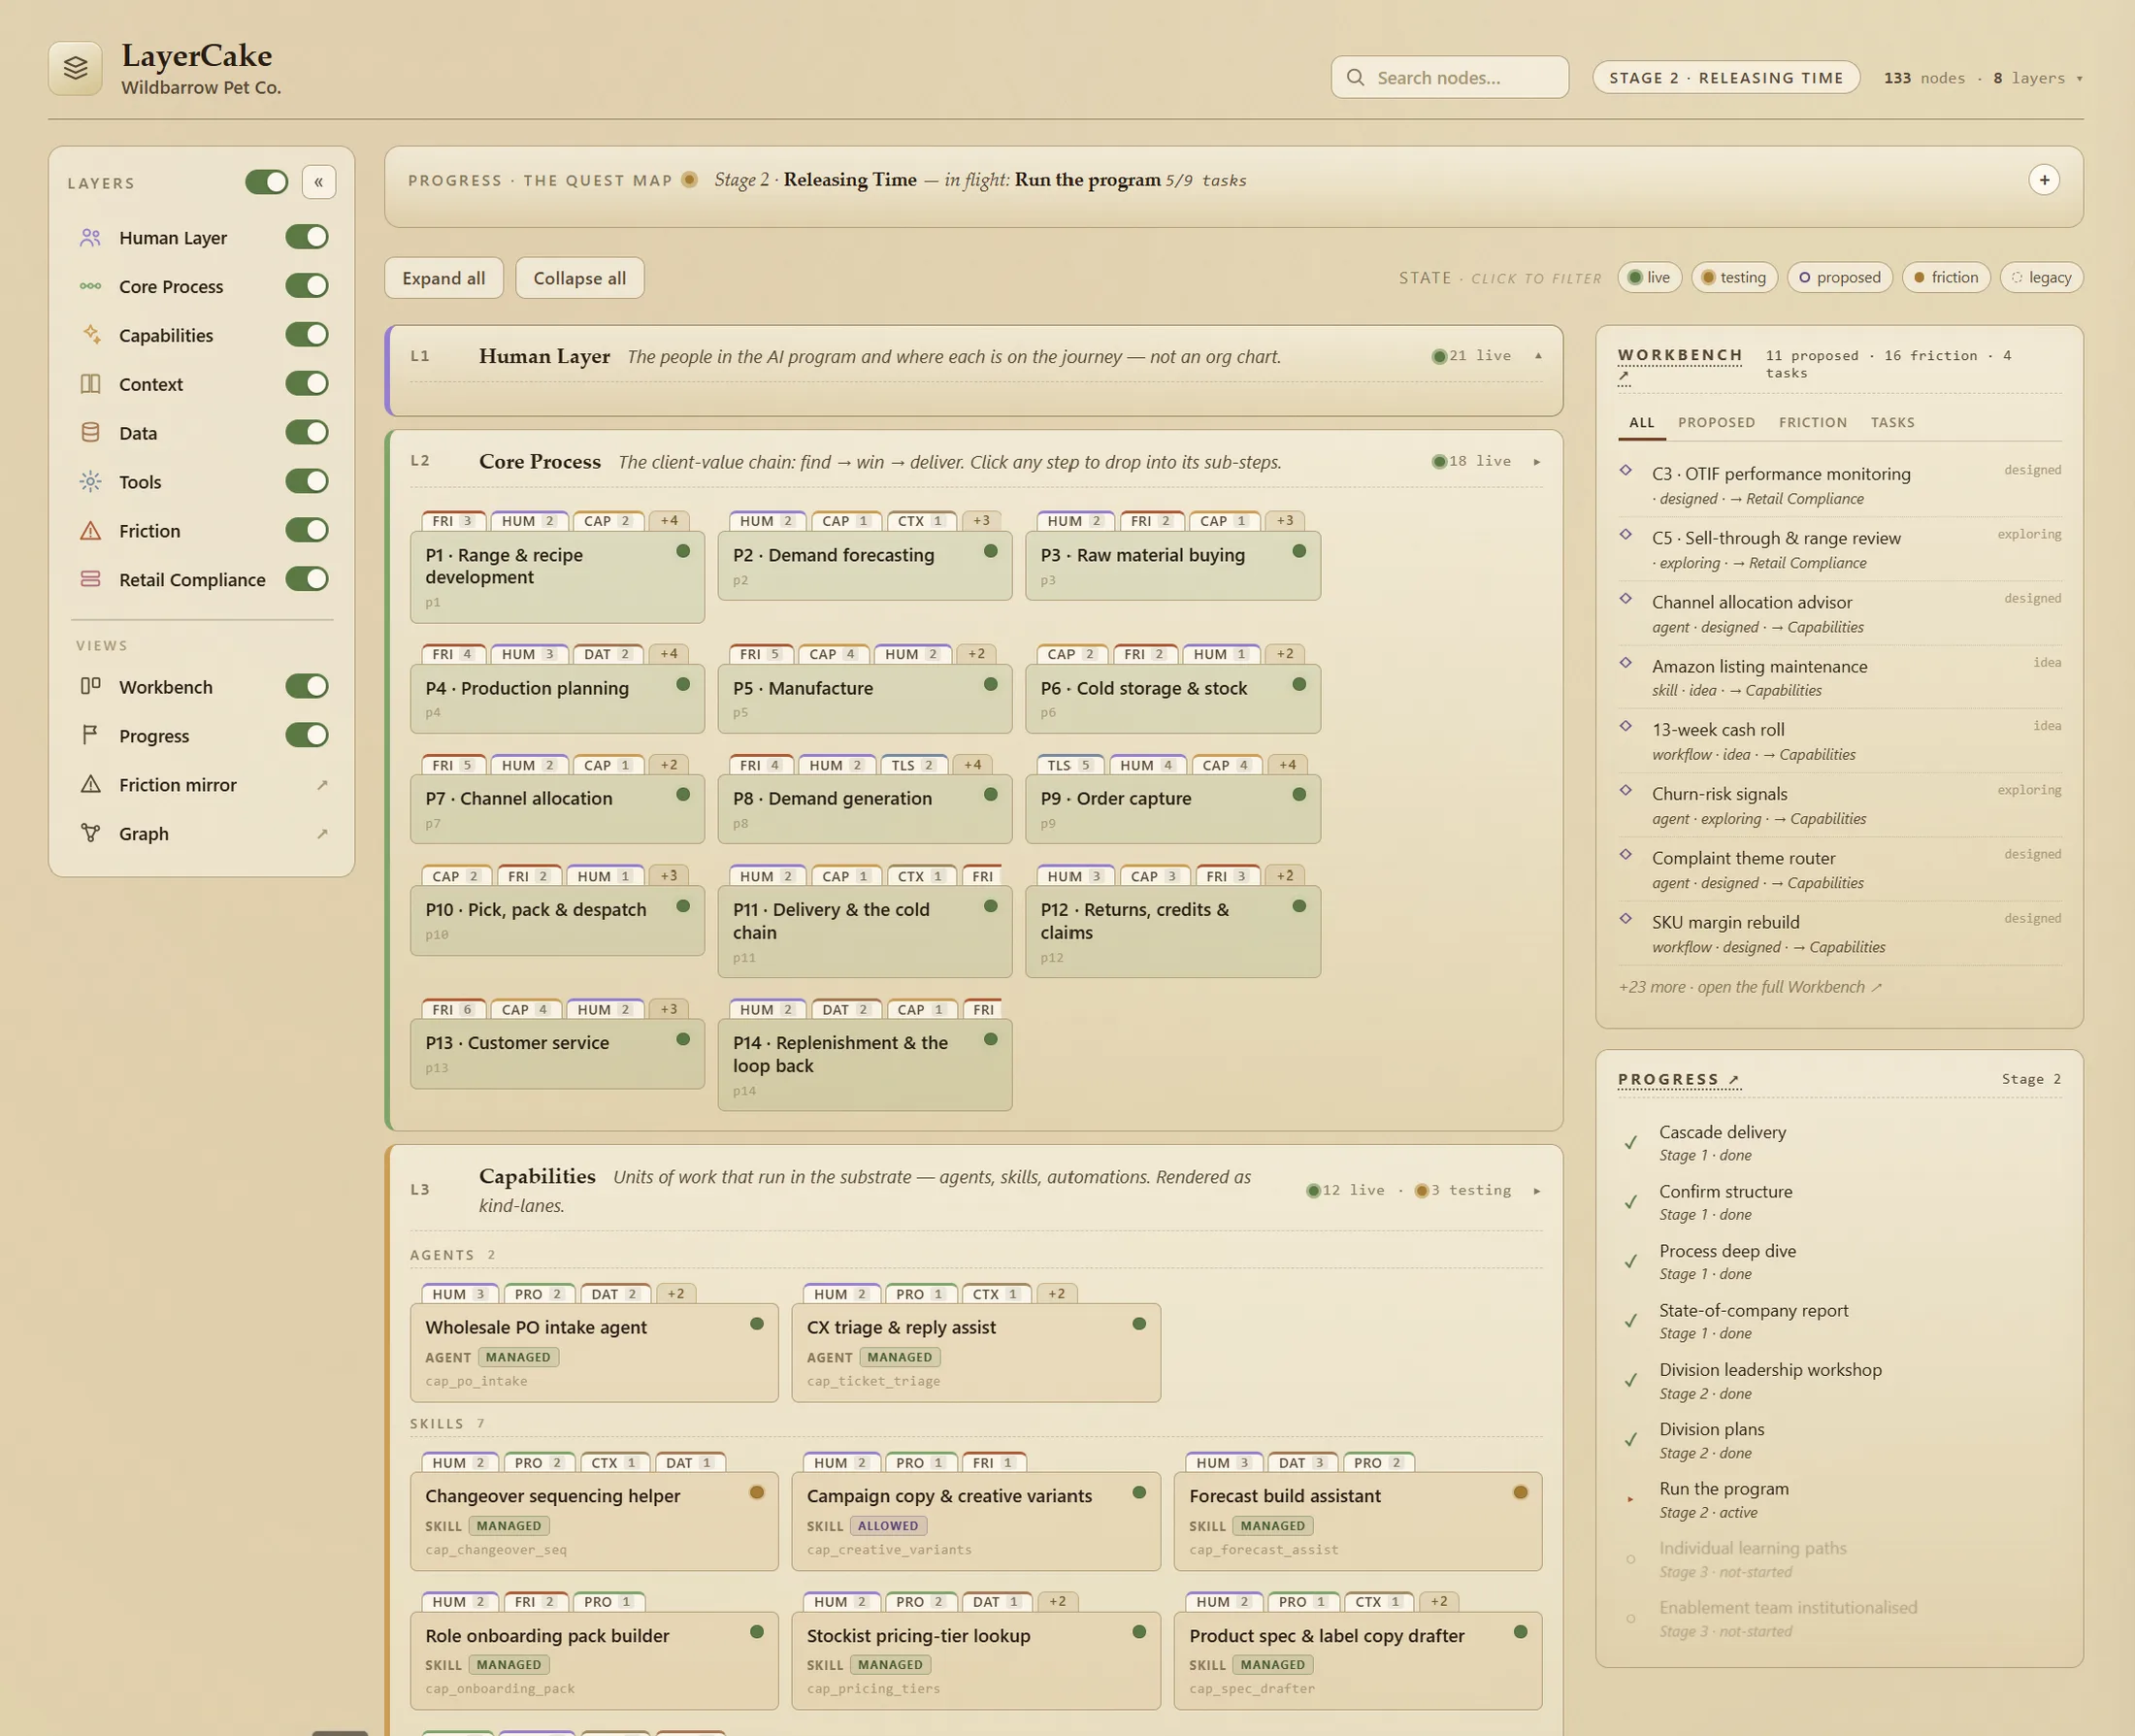This screenshot has height=1736, width=2135.
Task: Toggle the Core Process layer switch off
Action: (307, 286)
